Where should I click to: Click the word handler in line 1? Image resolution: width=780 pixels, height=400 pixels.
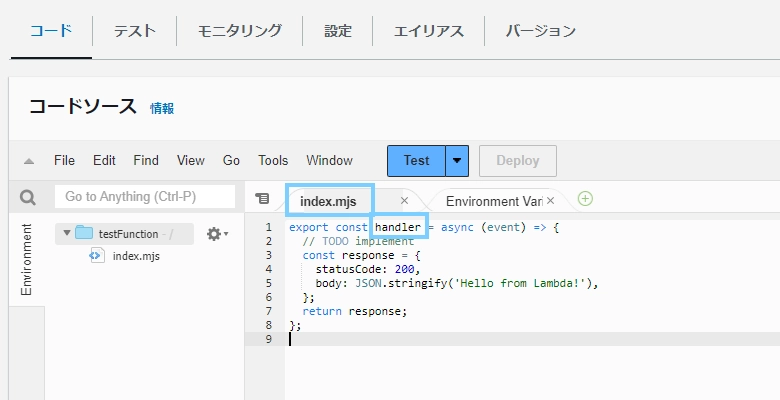point(398,227)
